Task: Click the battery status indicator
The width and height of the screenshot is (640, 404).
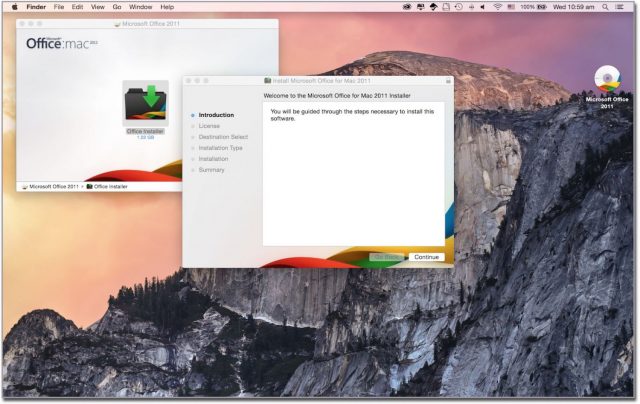Action: [x=533, y=7]
